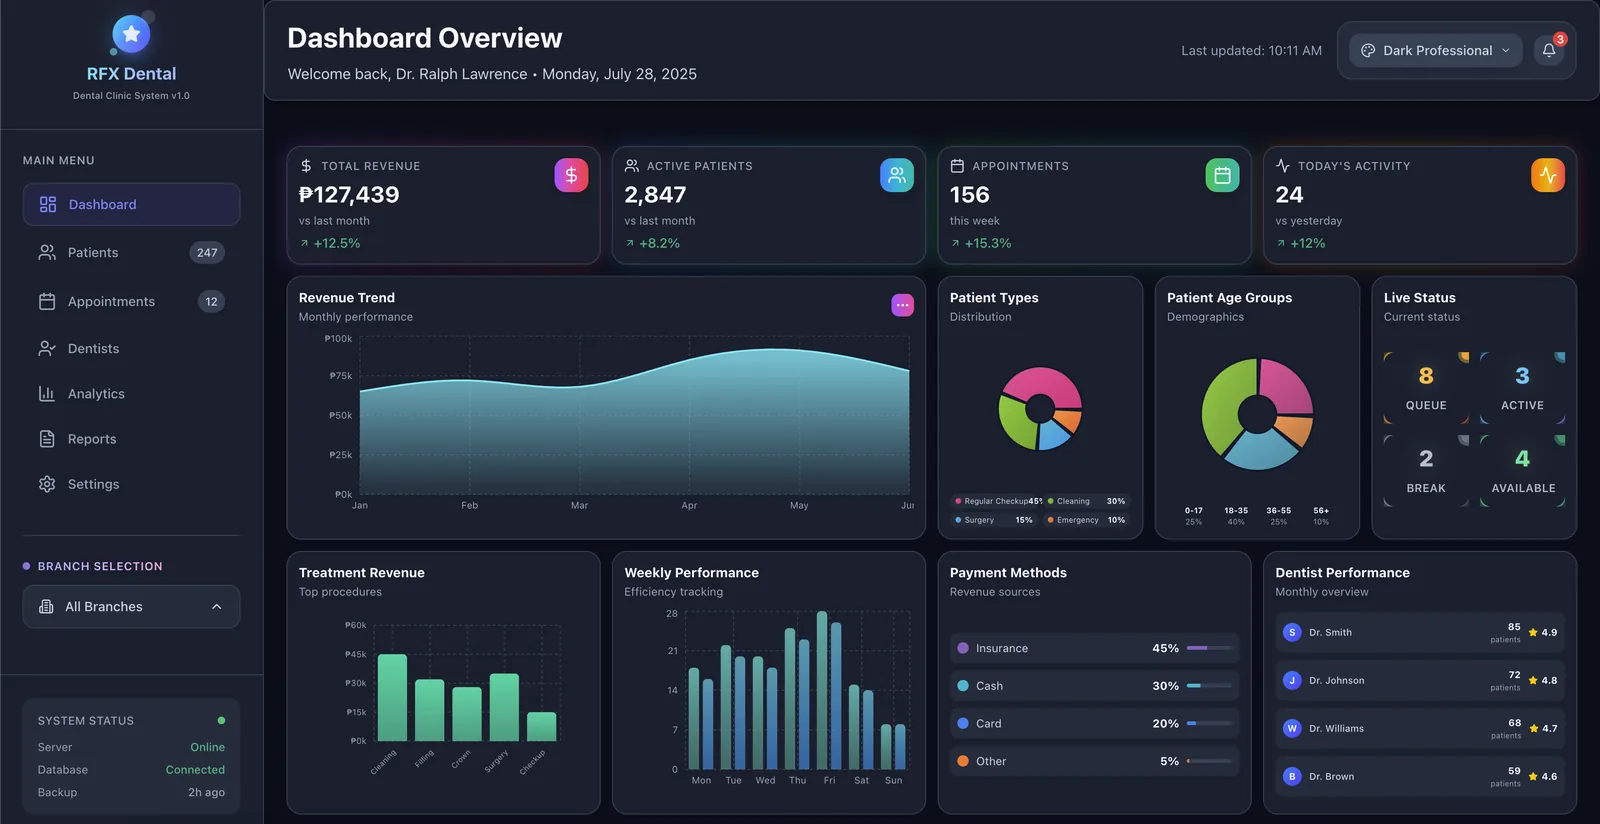Click the Dentists person-check icon in sidebar
The image size is (1600, 824).
[x=47, y=349]
